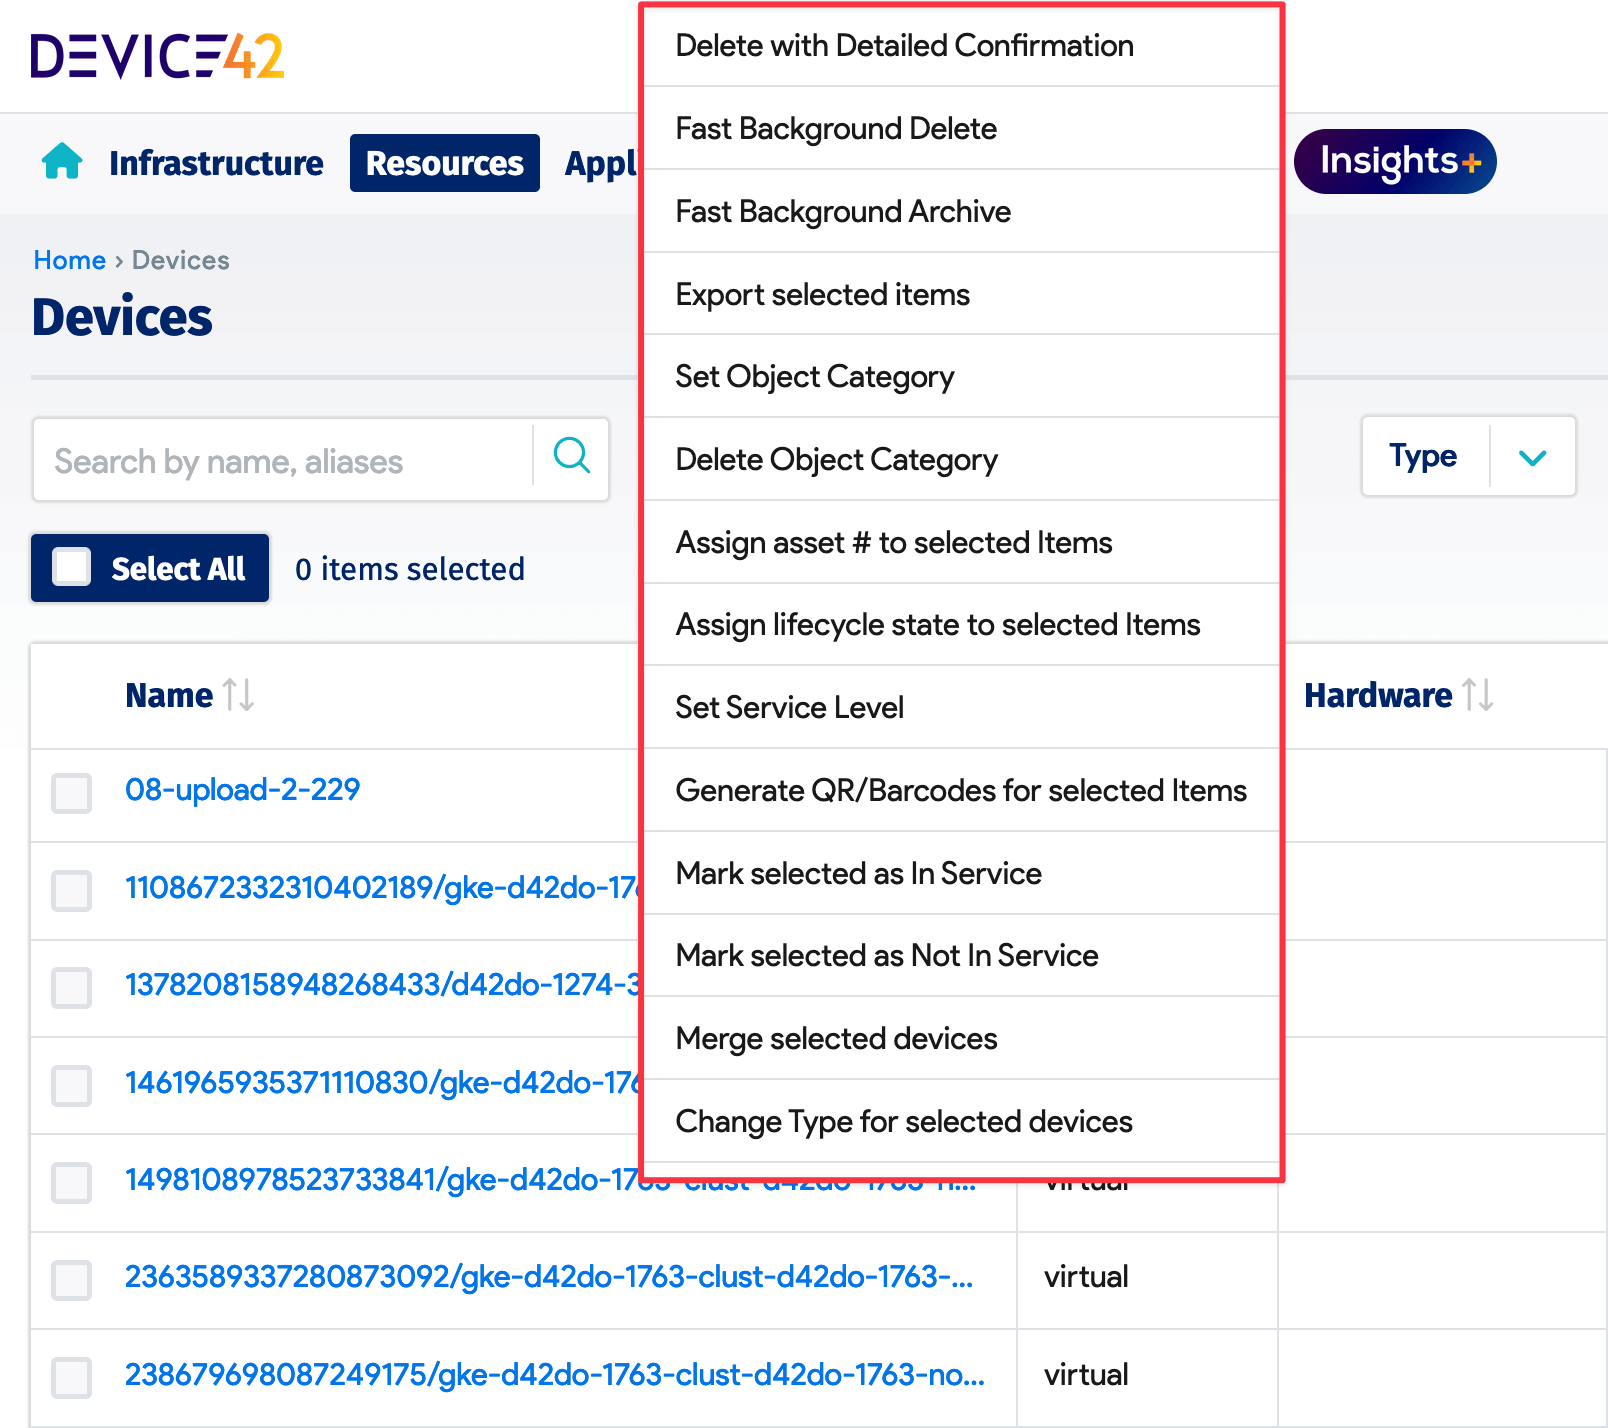Select the checkbox next to 137820815894868433 device
This screenshot has width=1608, height=1428.
pos(71,988)
